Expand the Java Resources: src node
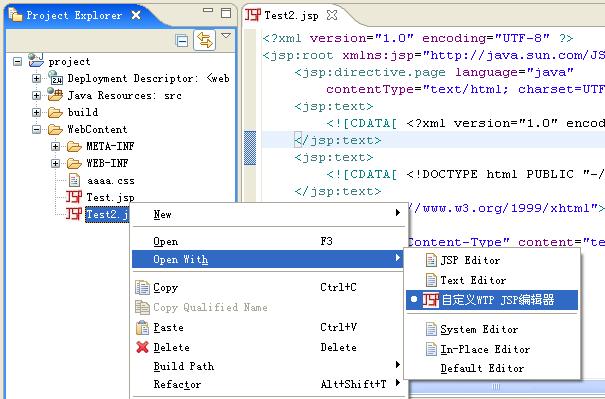The width and height of the screenshot is (605, 399). pyautogui.click(x=36, y=95)
